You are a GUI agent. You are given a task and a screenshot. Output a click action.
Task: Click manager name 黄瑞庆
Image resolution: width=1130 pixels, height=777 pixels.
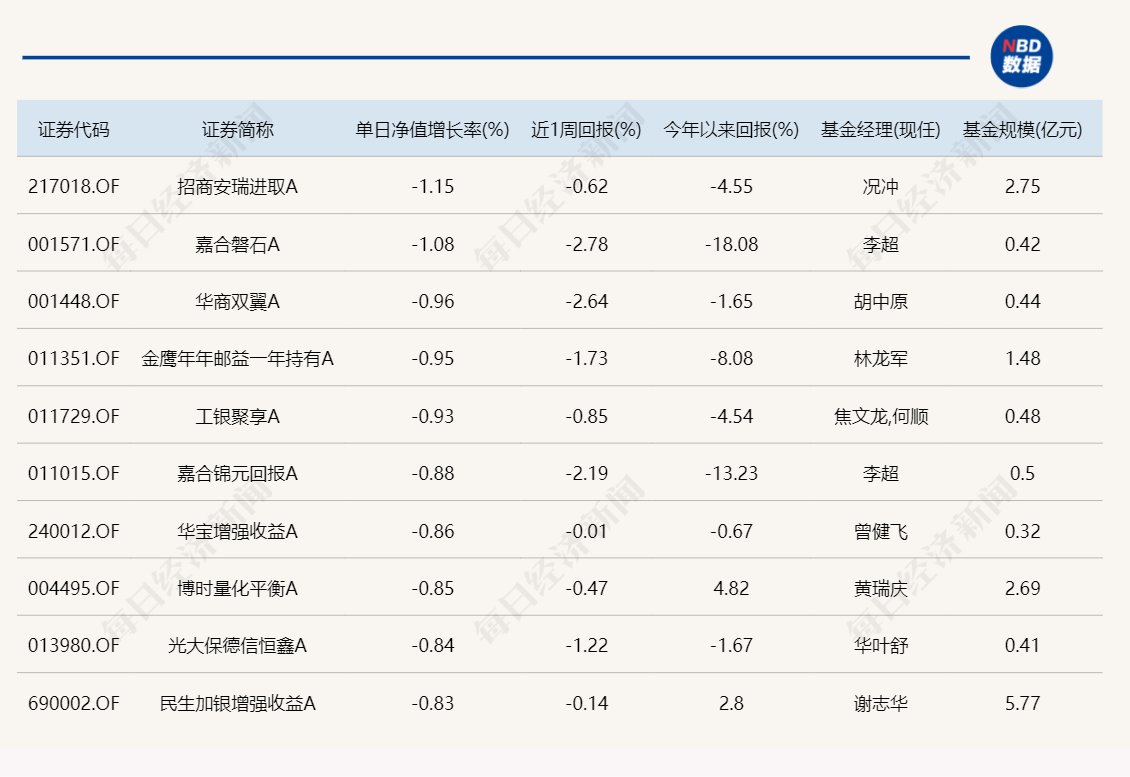click(881, 588)
